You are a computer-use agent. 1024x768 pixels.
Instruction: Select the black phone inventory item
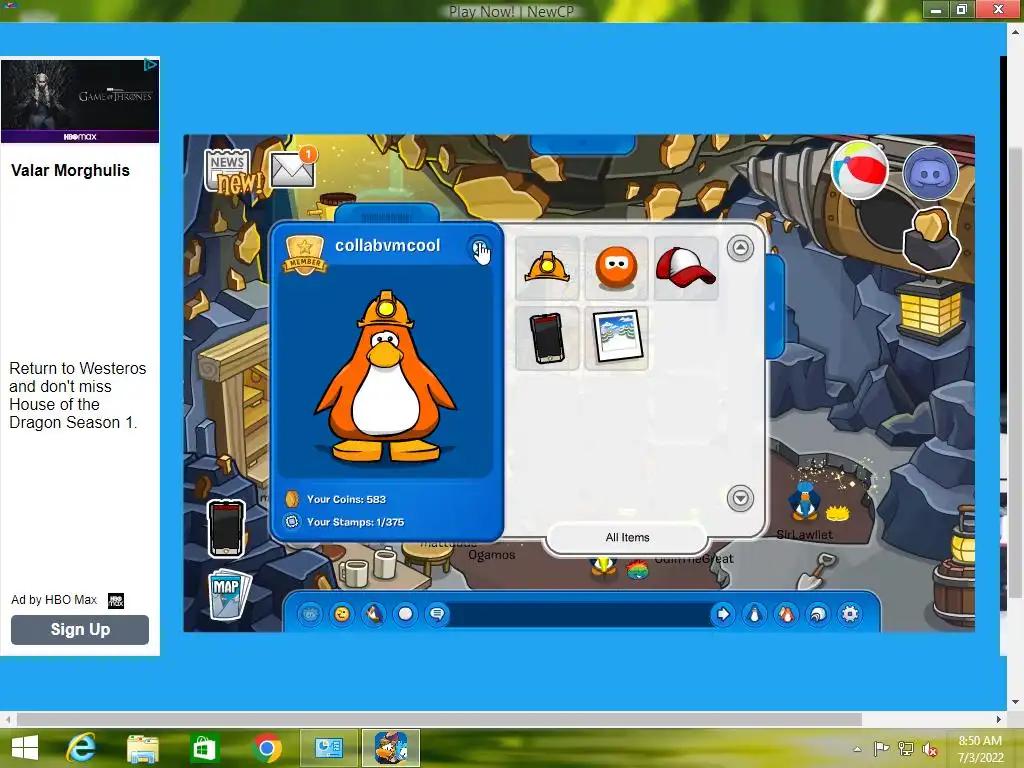(x=547, y=338)
